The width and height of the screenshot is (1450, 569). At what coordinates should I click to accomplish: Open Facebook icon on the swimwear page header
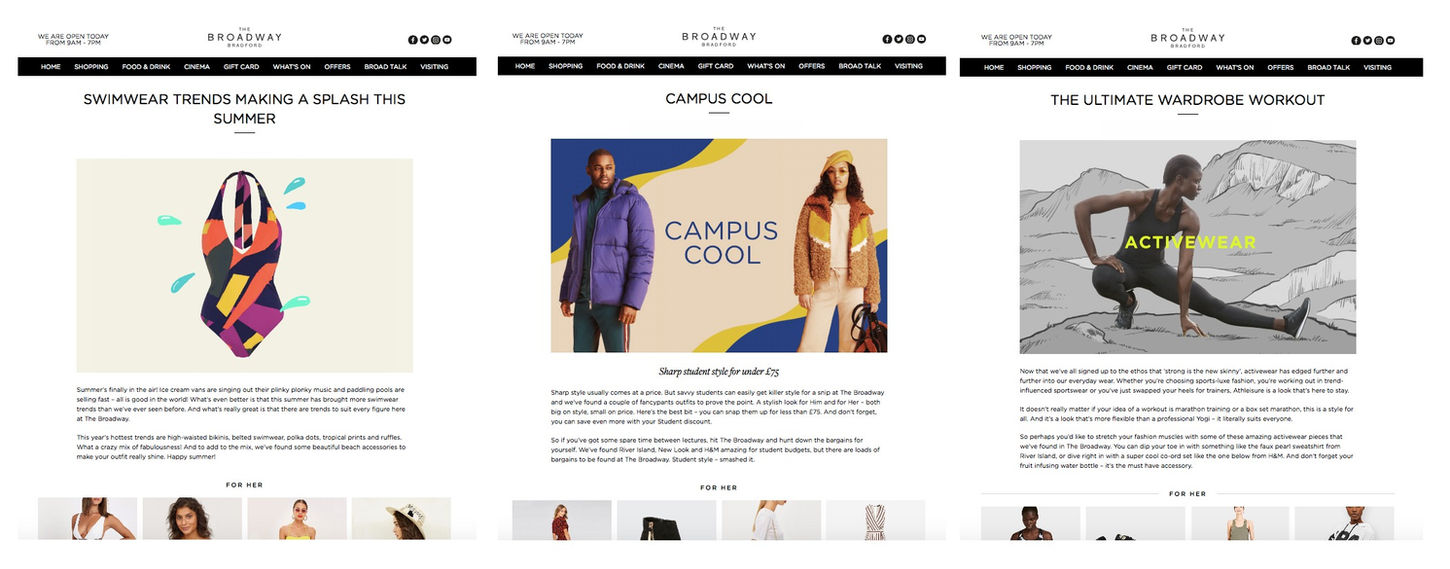[x=413, y=40]
